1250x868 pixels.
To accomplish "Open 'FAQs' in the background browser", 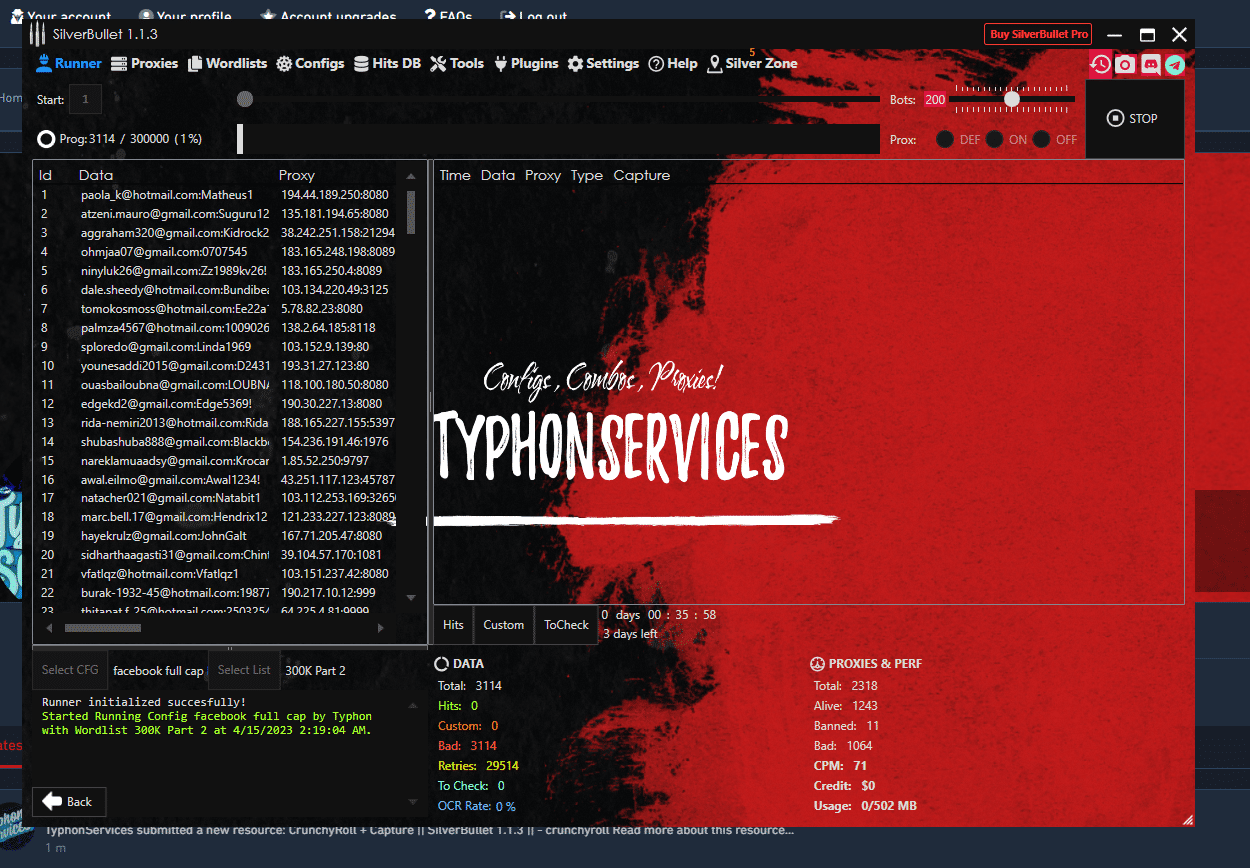I will 446,17.
